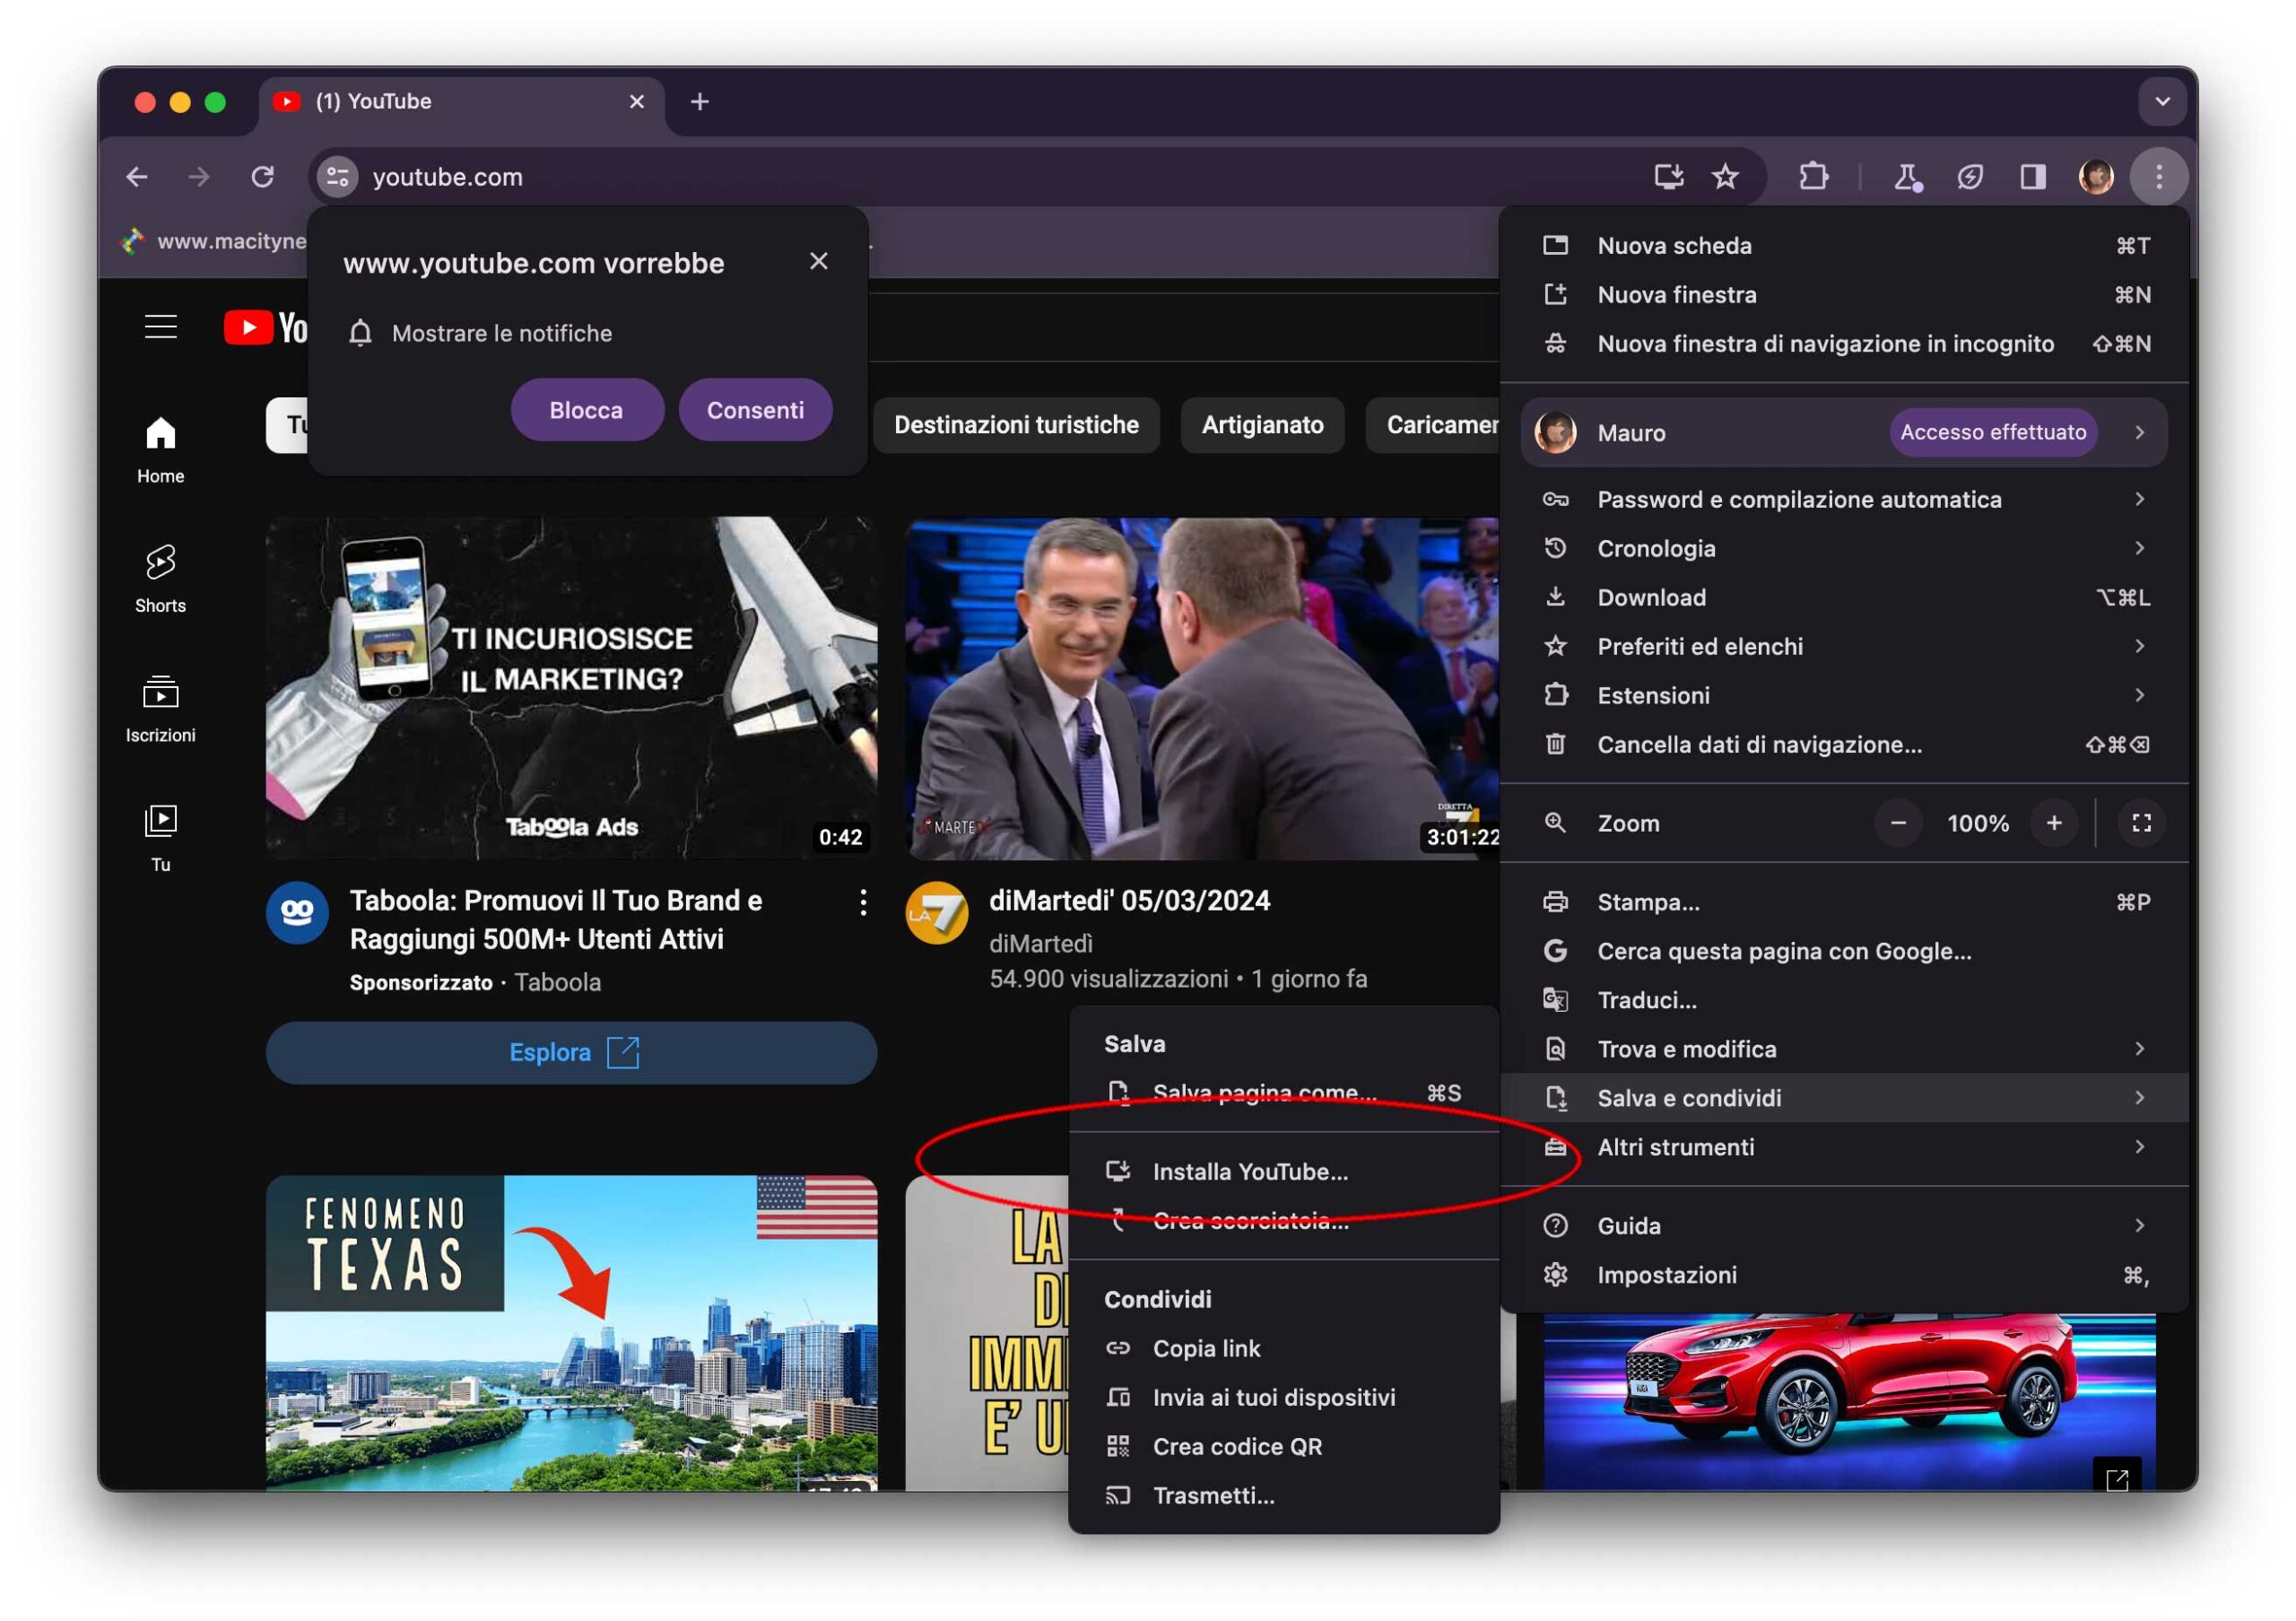Viewport: 2296px width, 1621px height.
Task: Click the bookmark star icon in address bar
Action: pos(1725,177)
